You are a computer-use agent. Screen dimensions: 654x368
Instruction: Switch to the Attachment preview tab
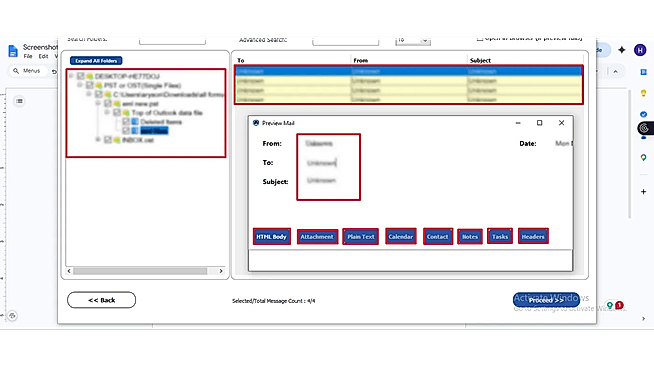click(x=317, y=237)
